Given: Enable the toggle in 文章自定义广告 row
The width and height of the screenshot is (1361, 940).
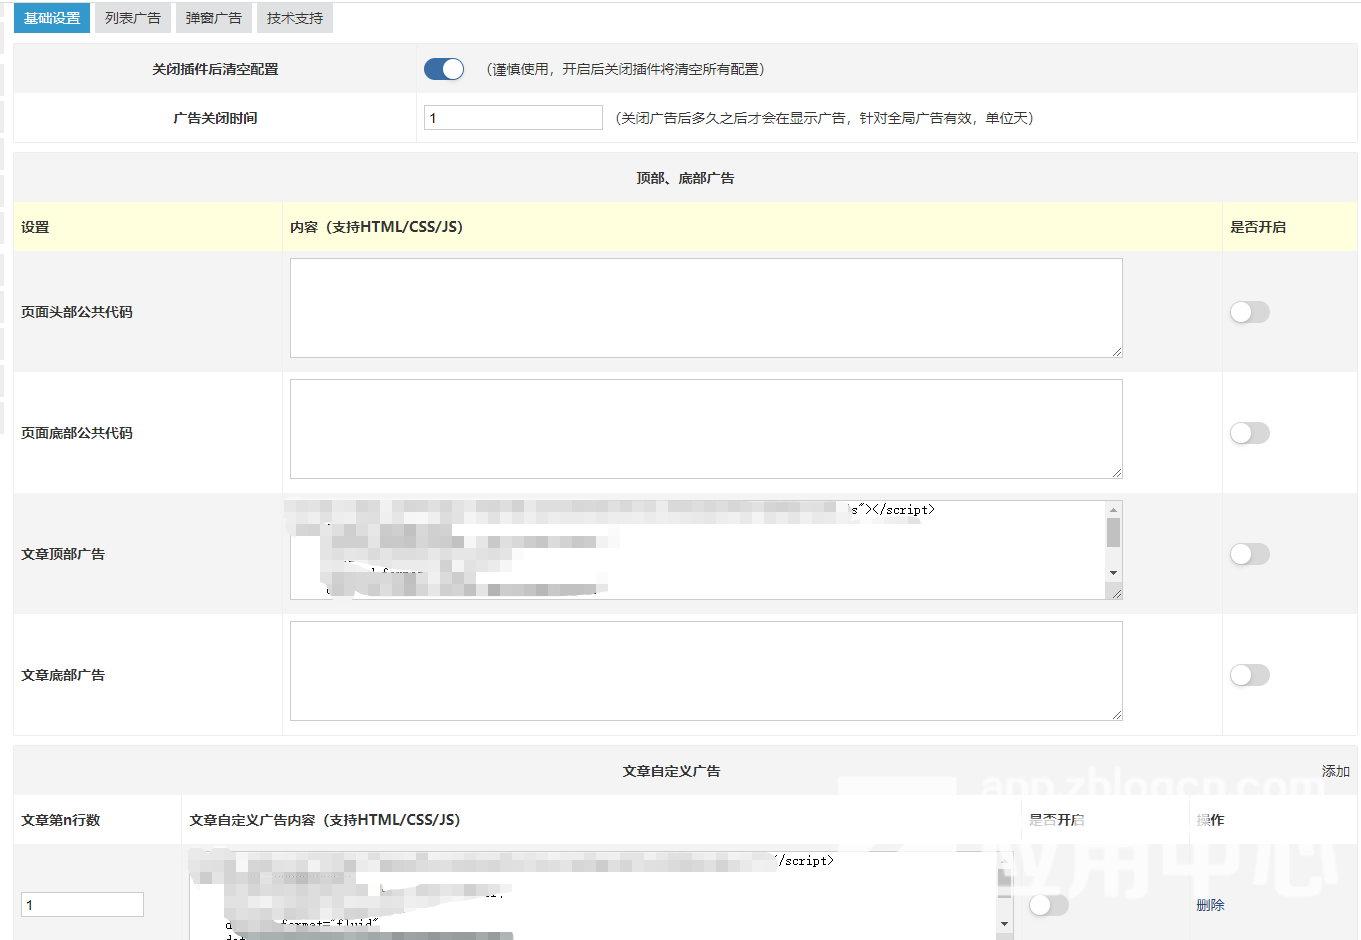Looking at the screenshot, I should coord(1048,905).
